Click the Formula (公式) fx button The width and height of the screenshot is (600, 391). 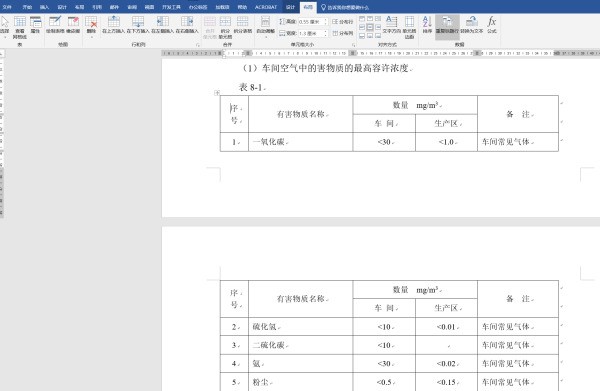click(x=492, y=24)
